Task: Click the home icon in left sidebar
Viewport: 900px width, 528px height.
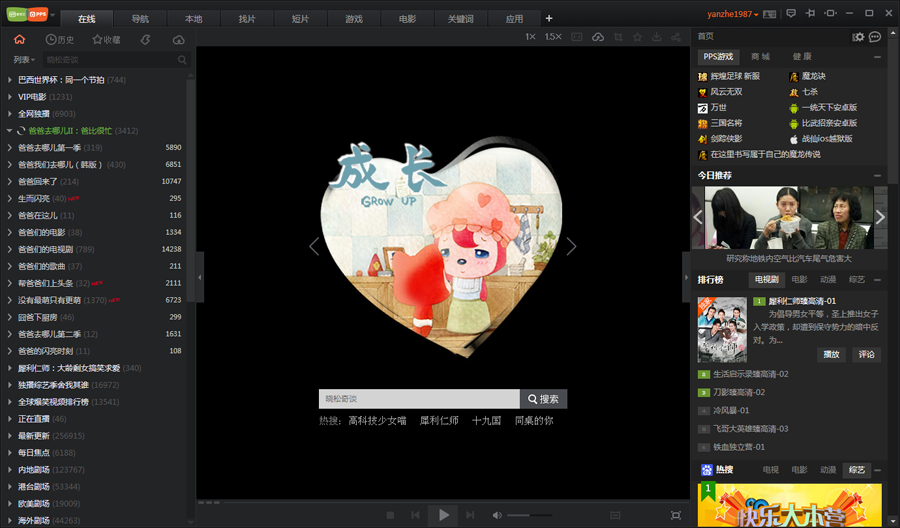Action: coord(19,39)
